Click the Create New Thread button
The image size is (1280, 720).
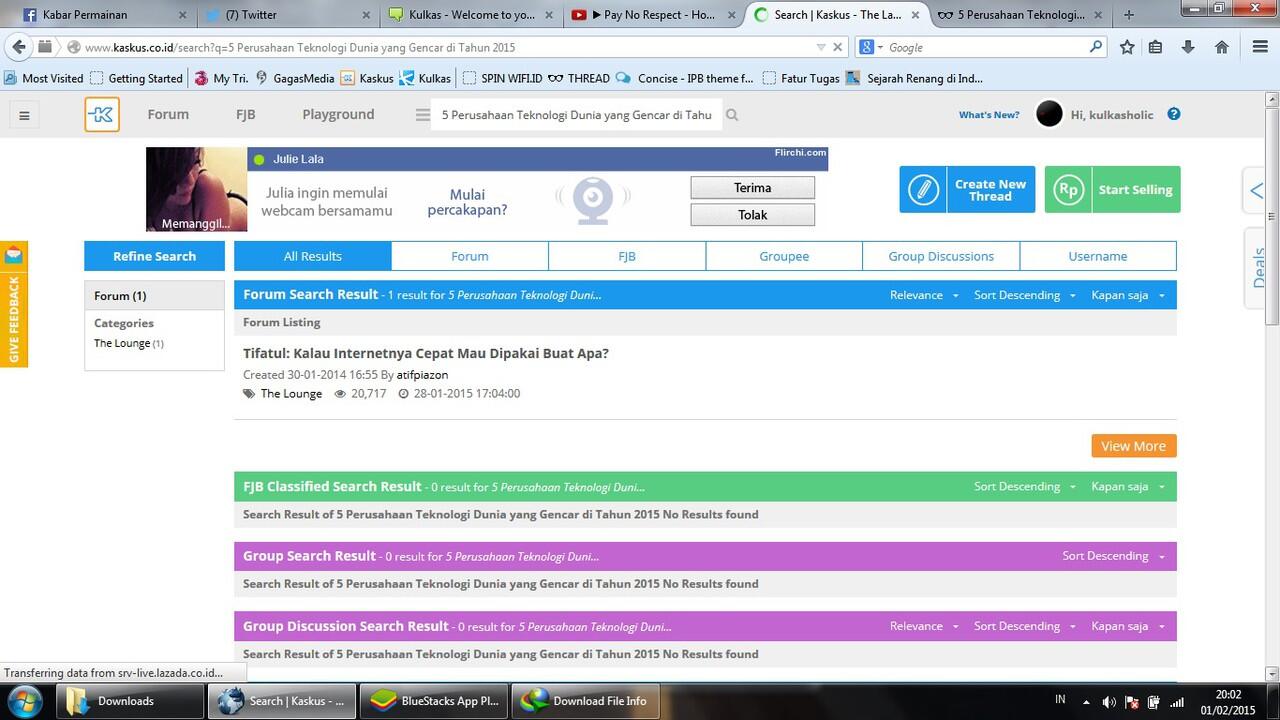967,190
